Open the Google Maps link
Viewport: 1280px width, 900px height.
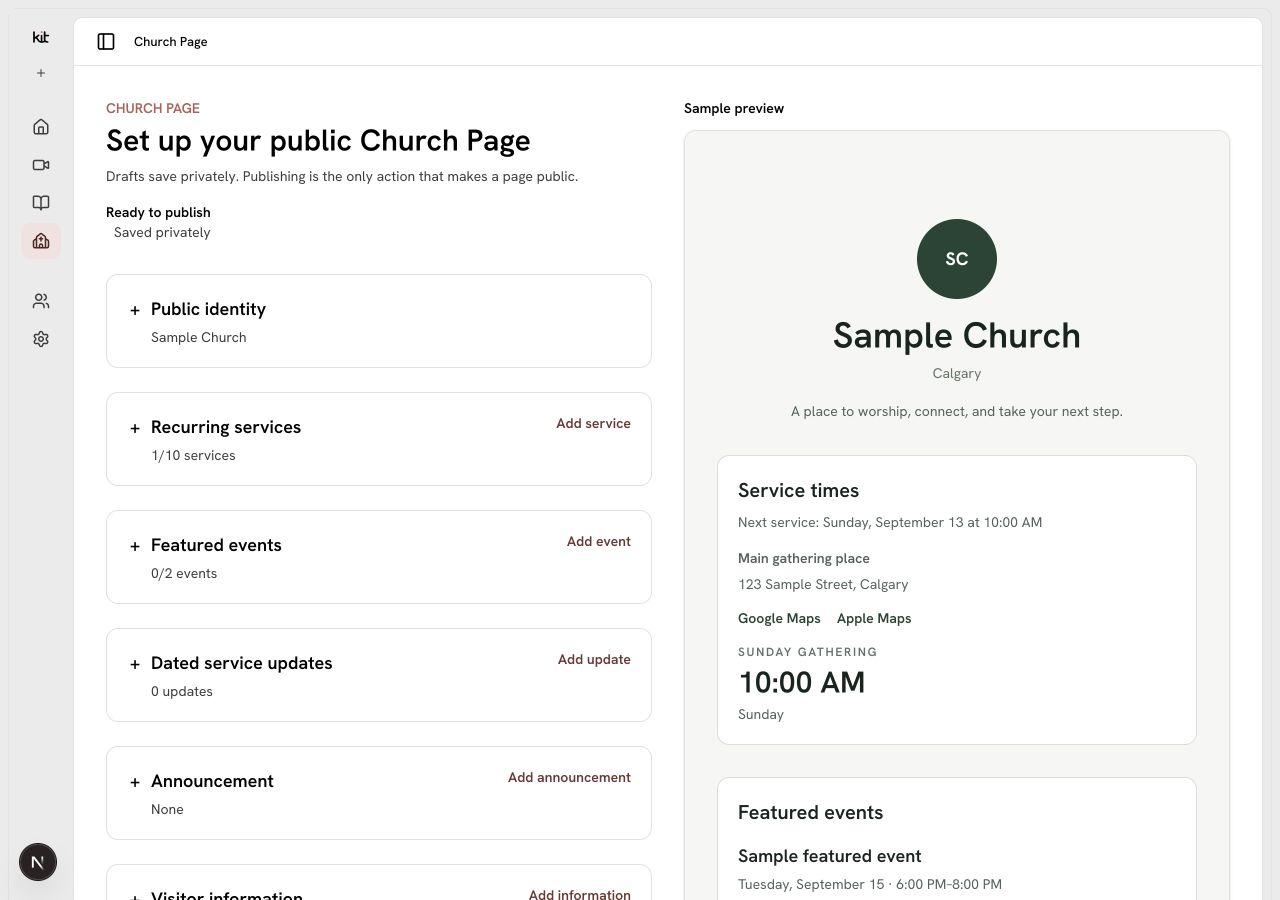779,619
